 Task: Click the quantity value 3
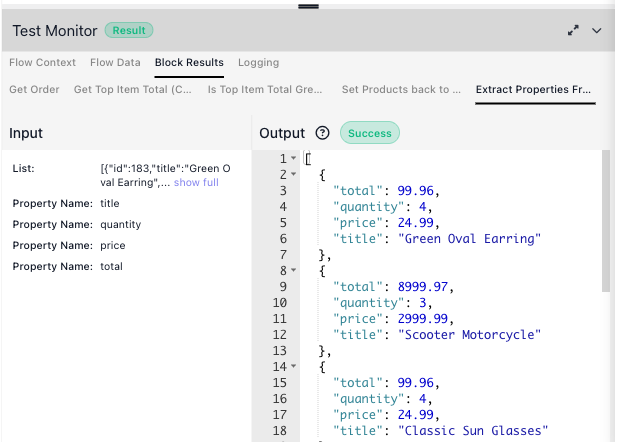pos(423,303)
